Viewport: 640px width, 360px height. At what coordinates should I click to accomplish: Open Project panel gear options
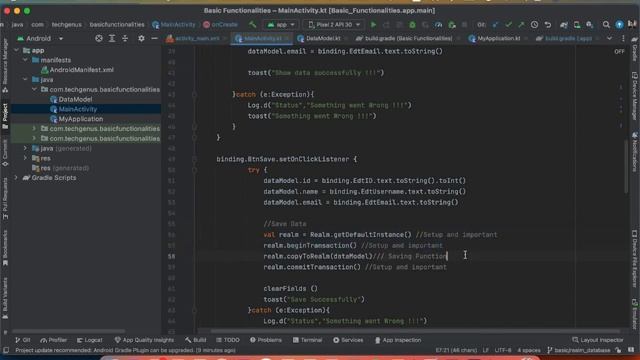pos(141,38)
